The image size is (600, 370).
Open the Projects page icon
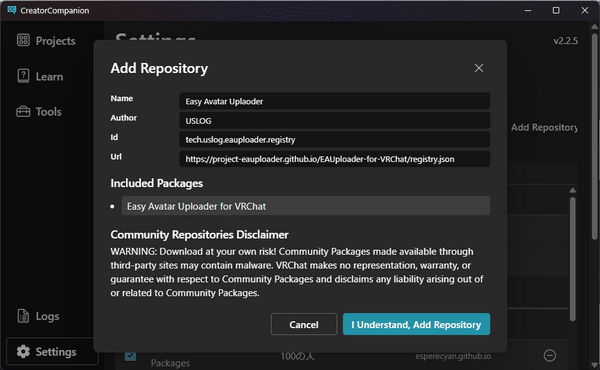[23, 40]
